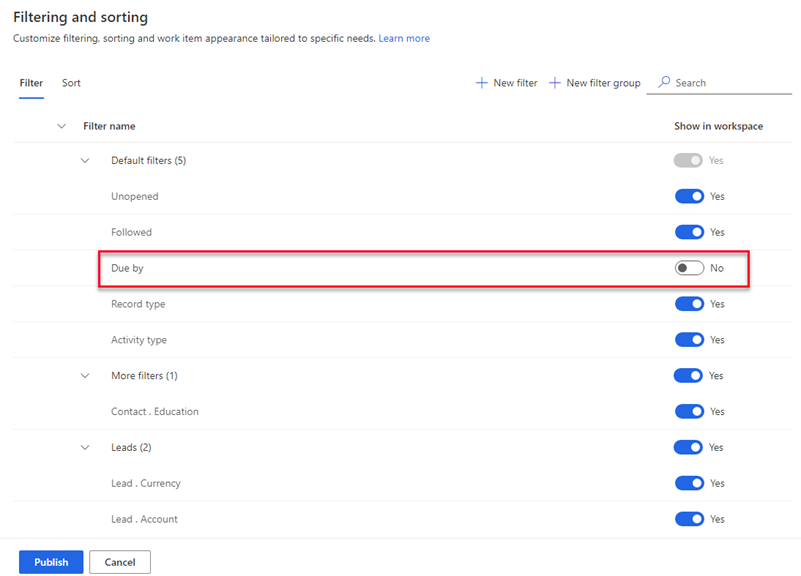Focus the Search input field

click(x=719, y=83)
